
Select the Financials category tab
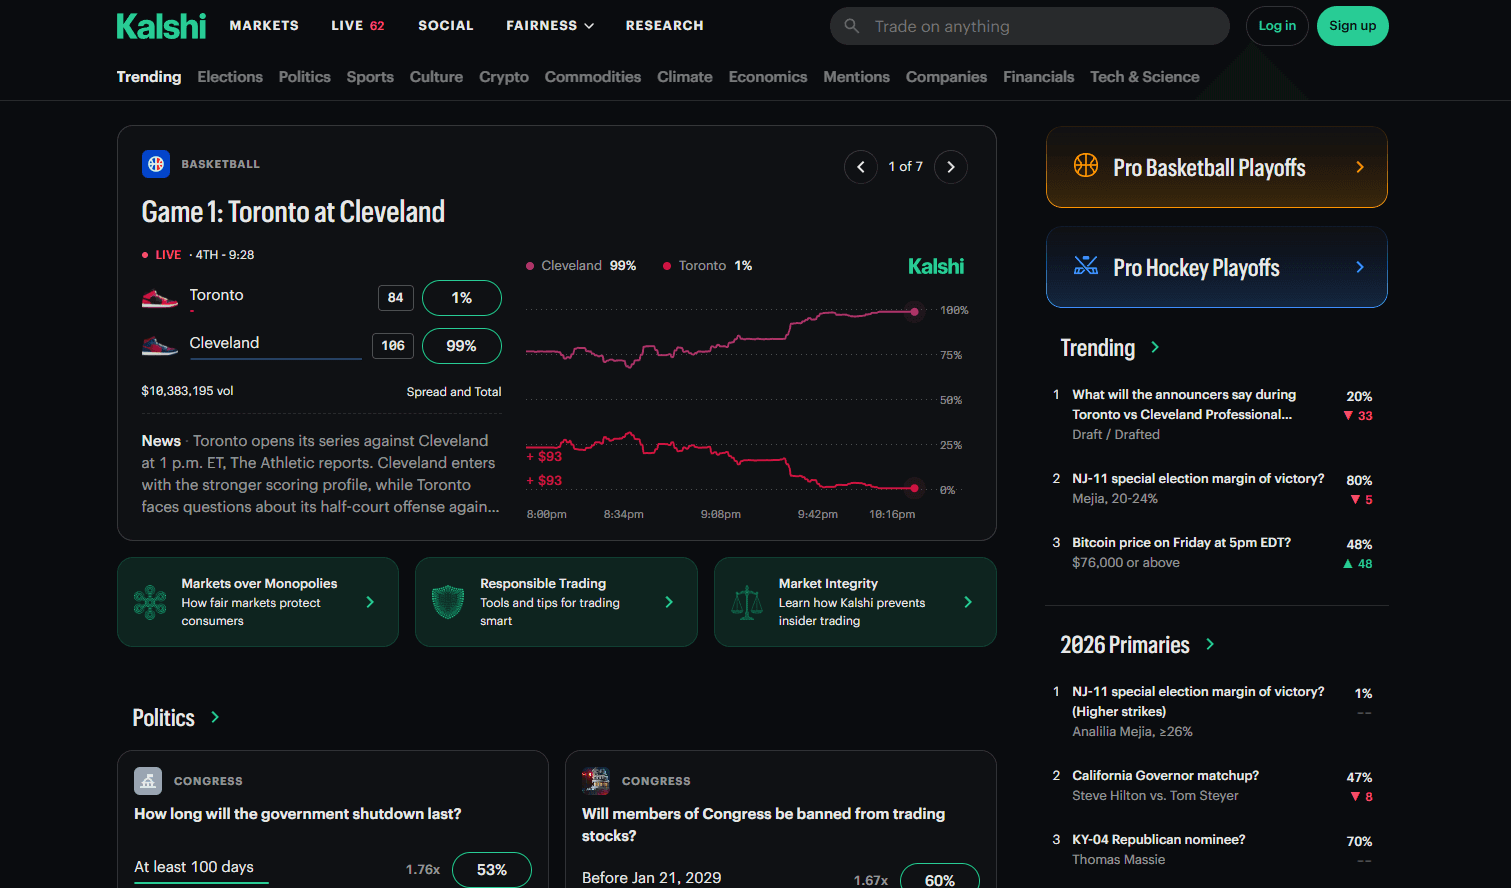pos(1039,77)
